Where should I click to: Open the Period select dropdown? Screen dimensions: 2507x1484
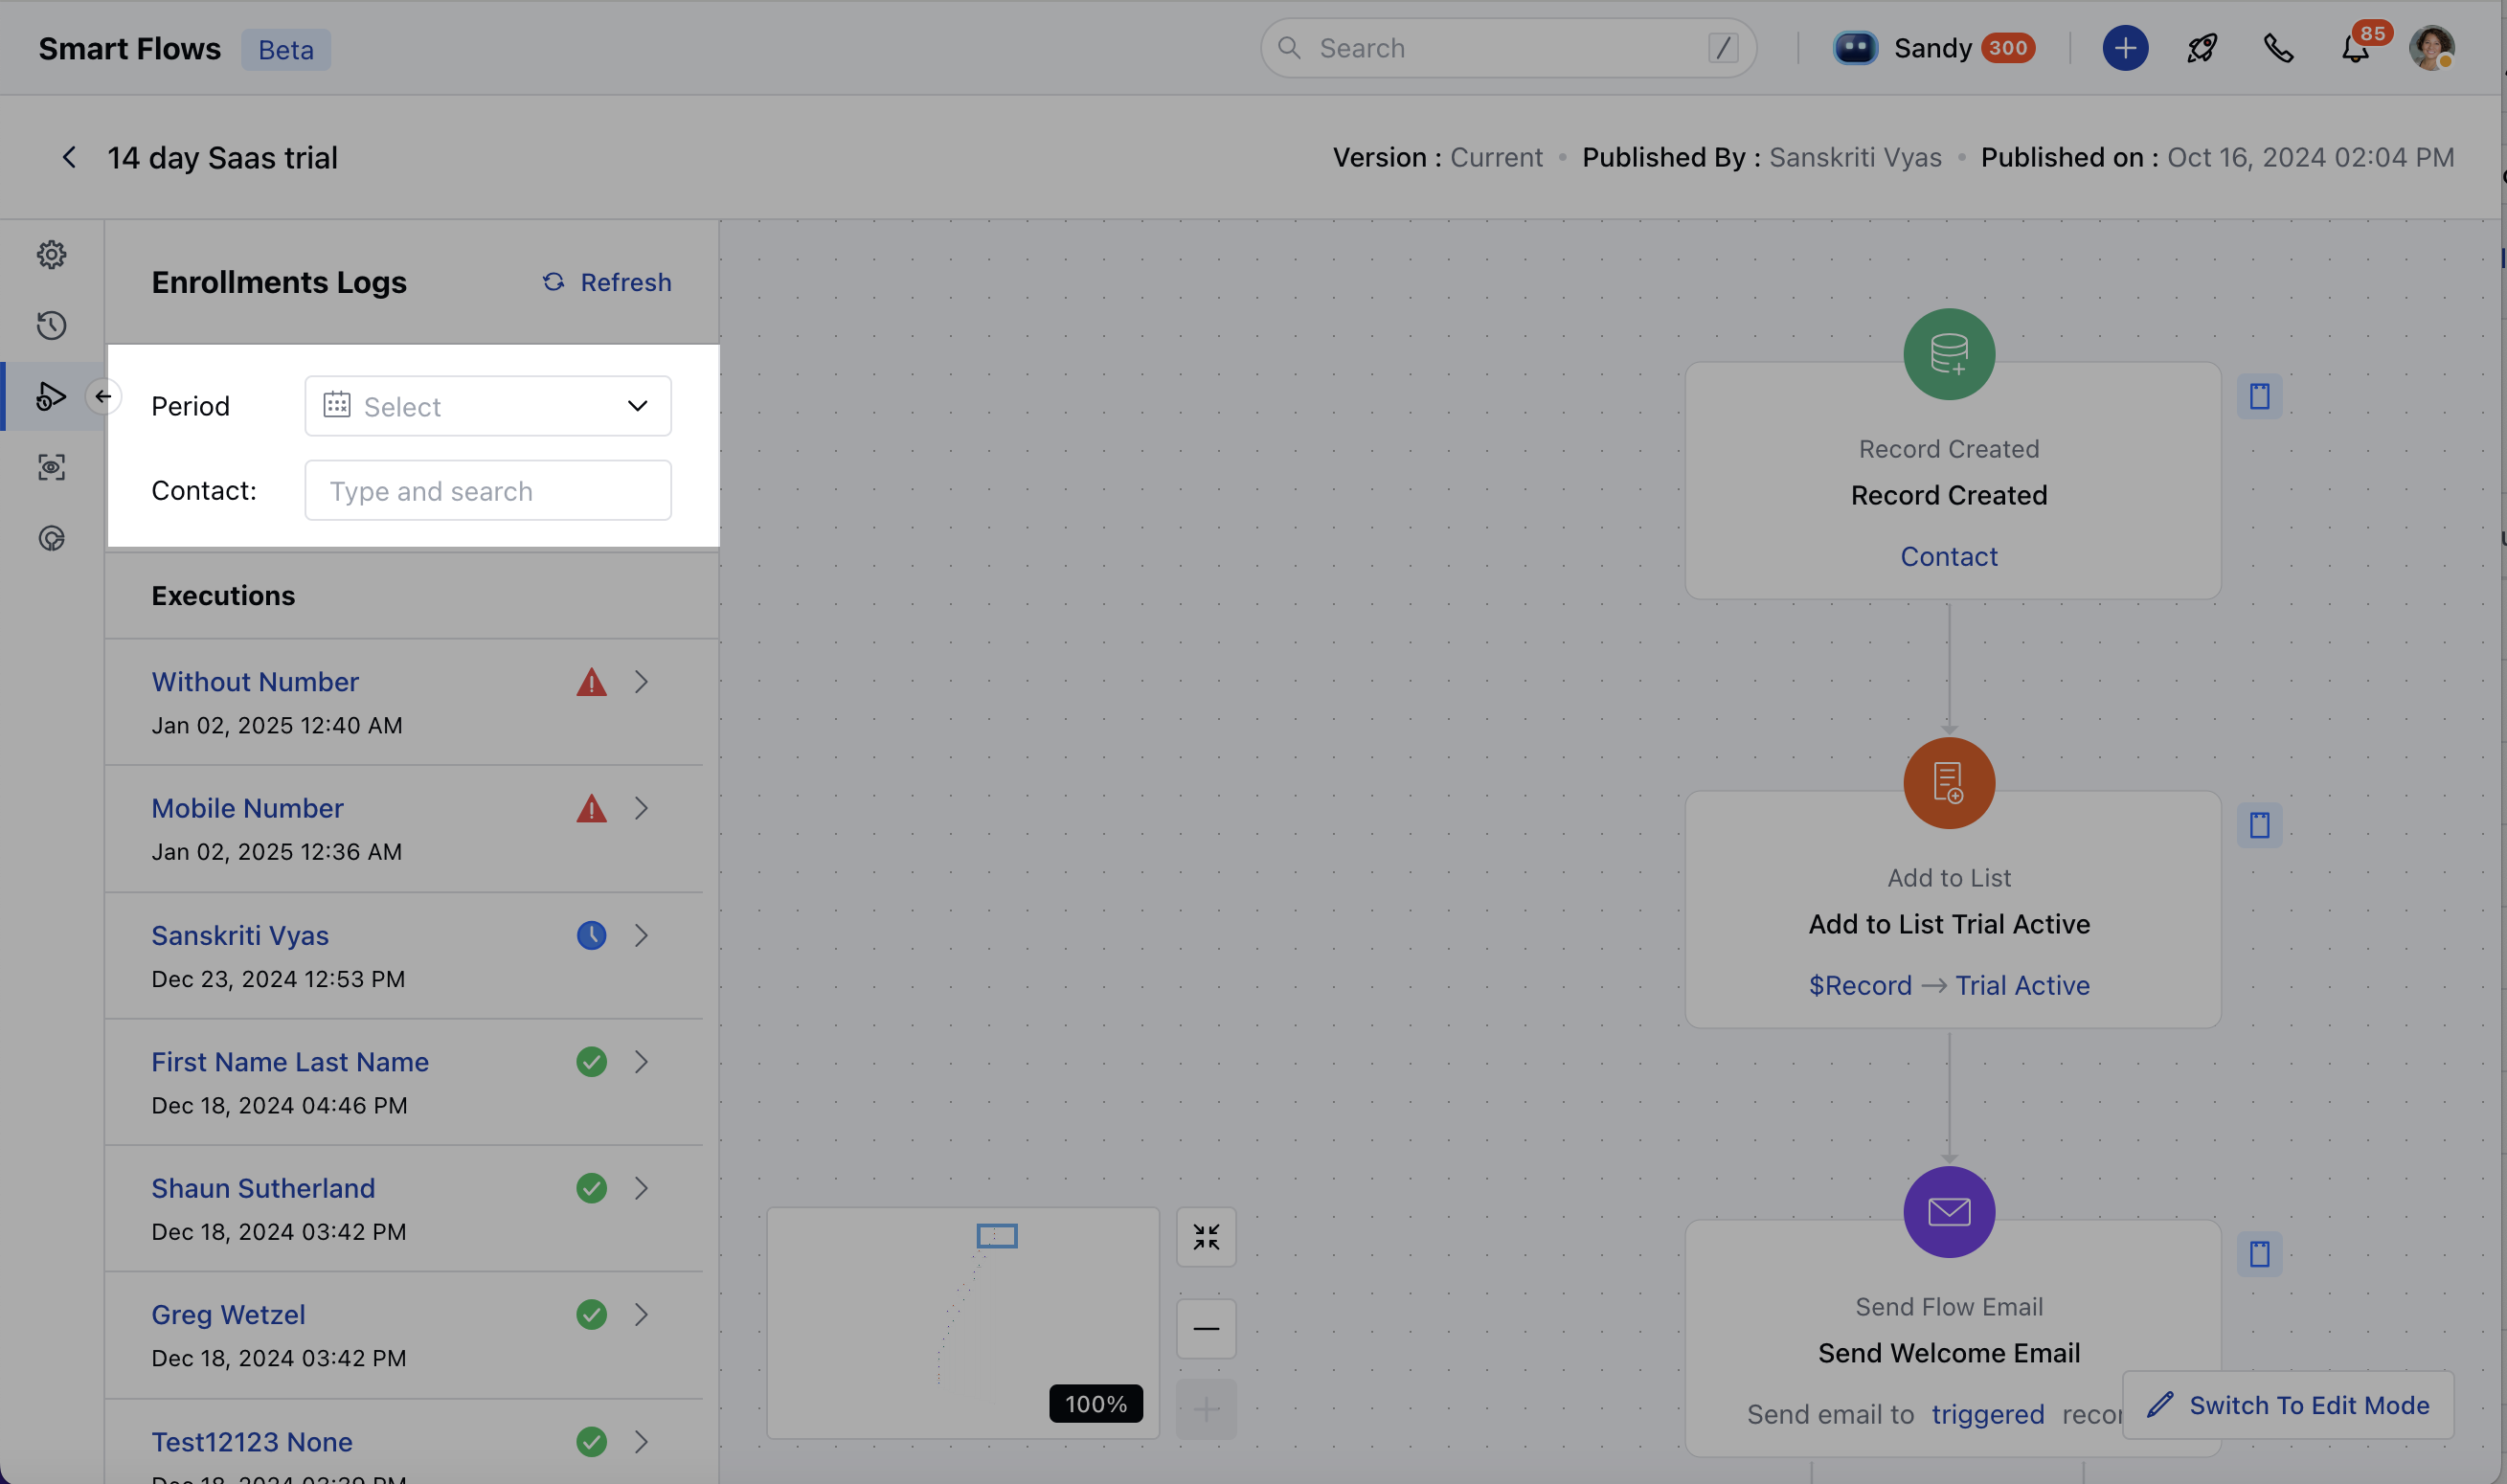(487, 406)
